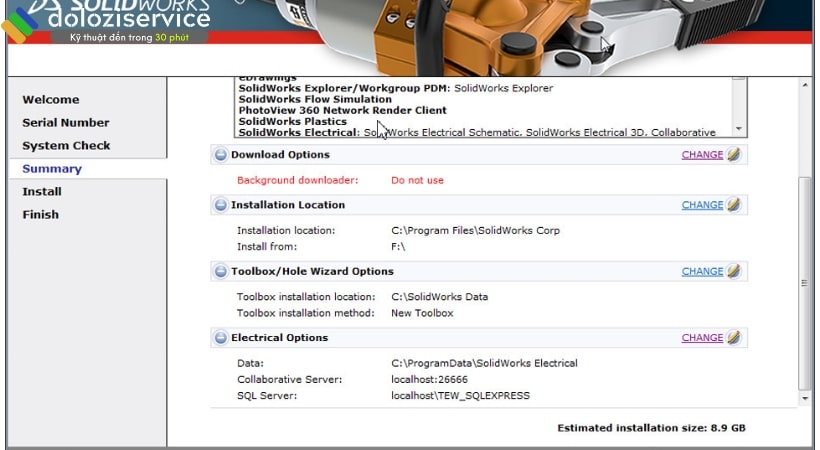Click 'C:\Program Files\SolidWorks Corp' path
Viewport: 820px width, 450px height.
tap(475, 231)
